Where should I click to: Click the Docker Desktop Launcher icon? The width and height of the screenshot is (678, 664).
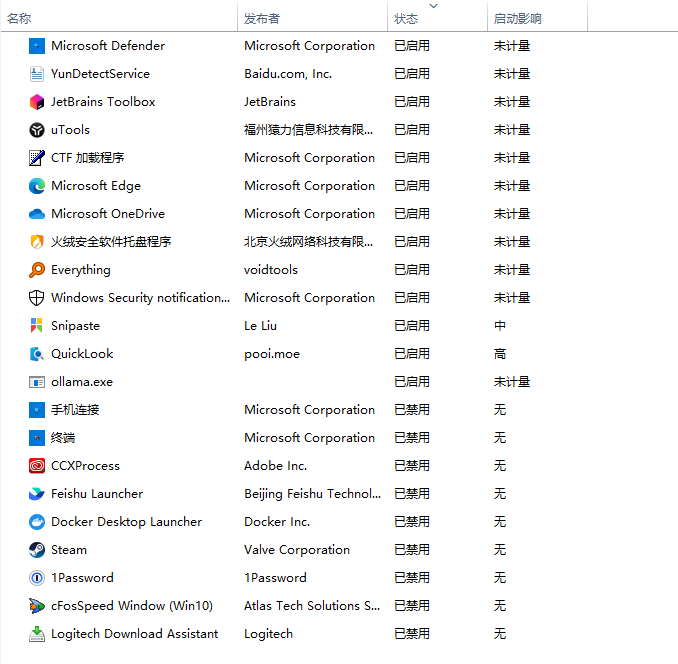pos(37,522)
